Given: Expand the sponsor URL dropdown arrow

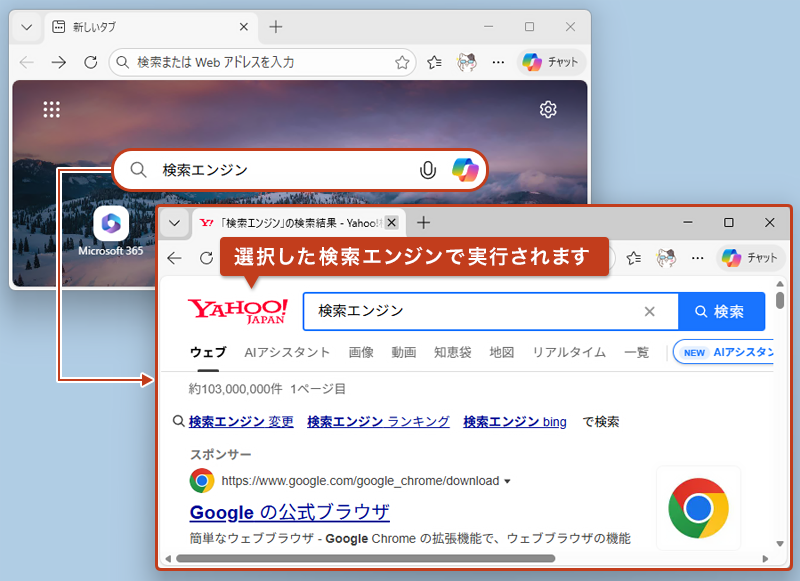Looking at the screenshot, I should point(509,480).
